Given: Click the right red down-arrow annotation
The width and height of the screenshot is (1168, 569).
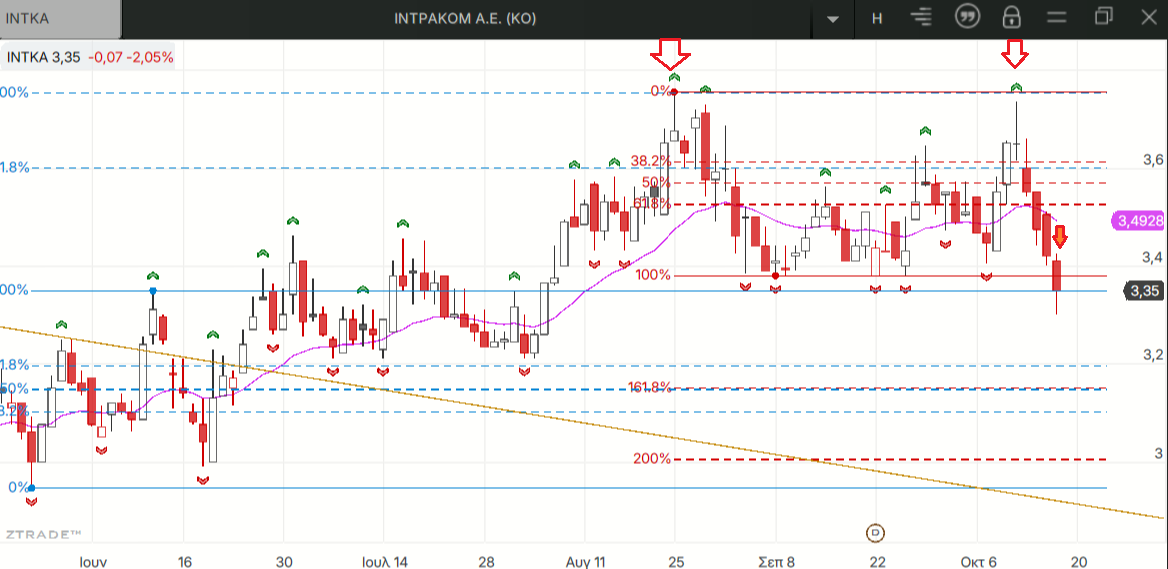Looking at the screenshot, I should (1016, 50).
